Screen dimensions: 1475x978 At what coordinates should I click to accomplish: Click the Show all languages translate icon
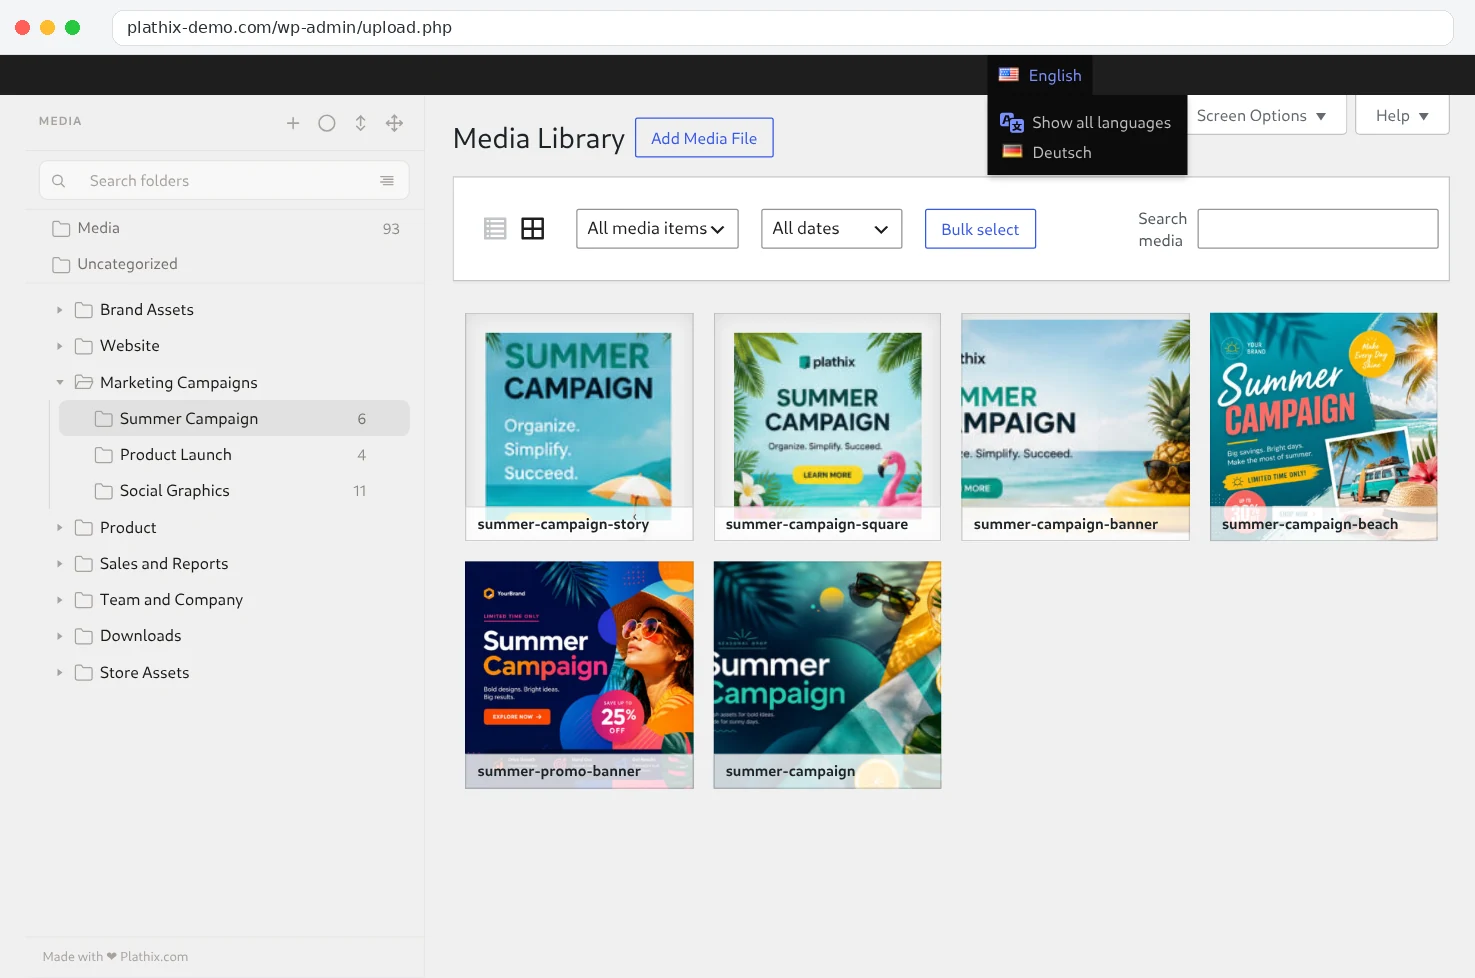click(x=1012, y=122)
